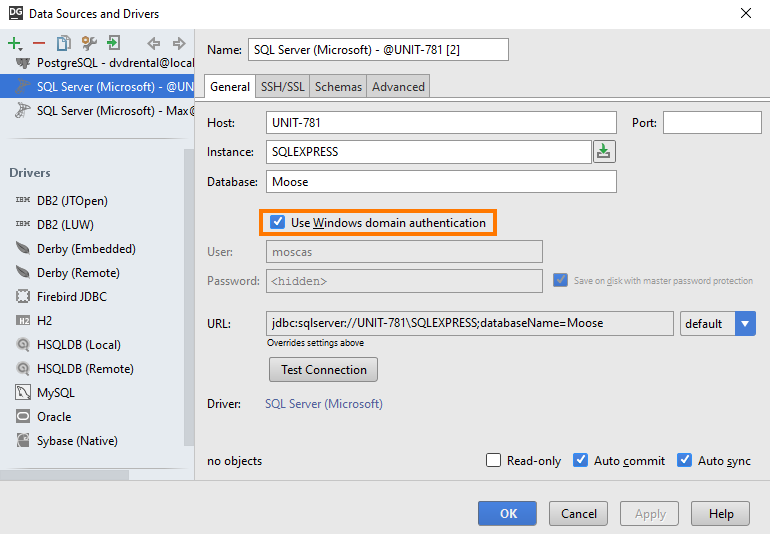Viewport: 770px width, 534px height.
Task: Select SQL Server @UNIT-781 data source
Action: (97, 86)
